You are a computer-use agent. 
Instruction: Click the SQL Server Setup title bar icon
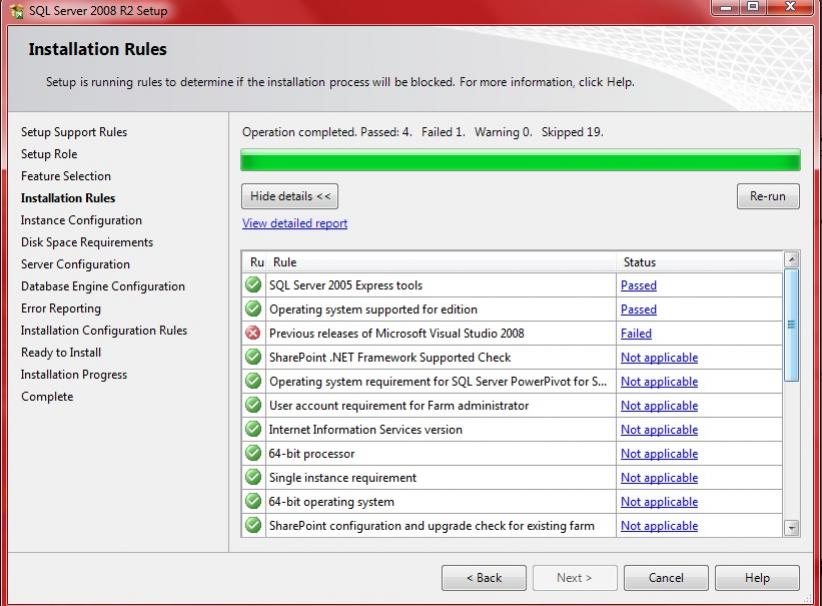17,10
